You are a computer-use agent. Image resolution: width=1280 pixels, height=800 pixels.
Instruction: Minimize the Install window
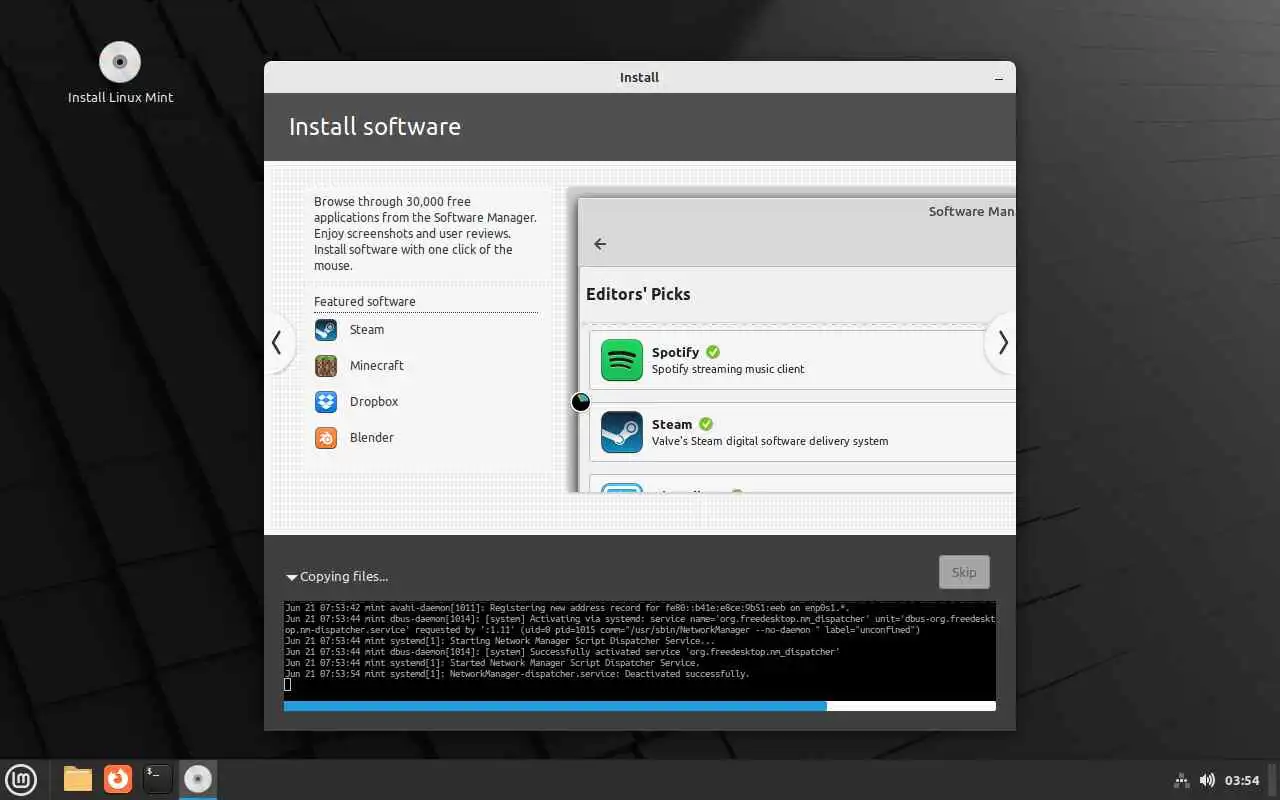point(999,78)
